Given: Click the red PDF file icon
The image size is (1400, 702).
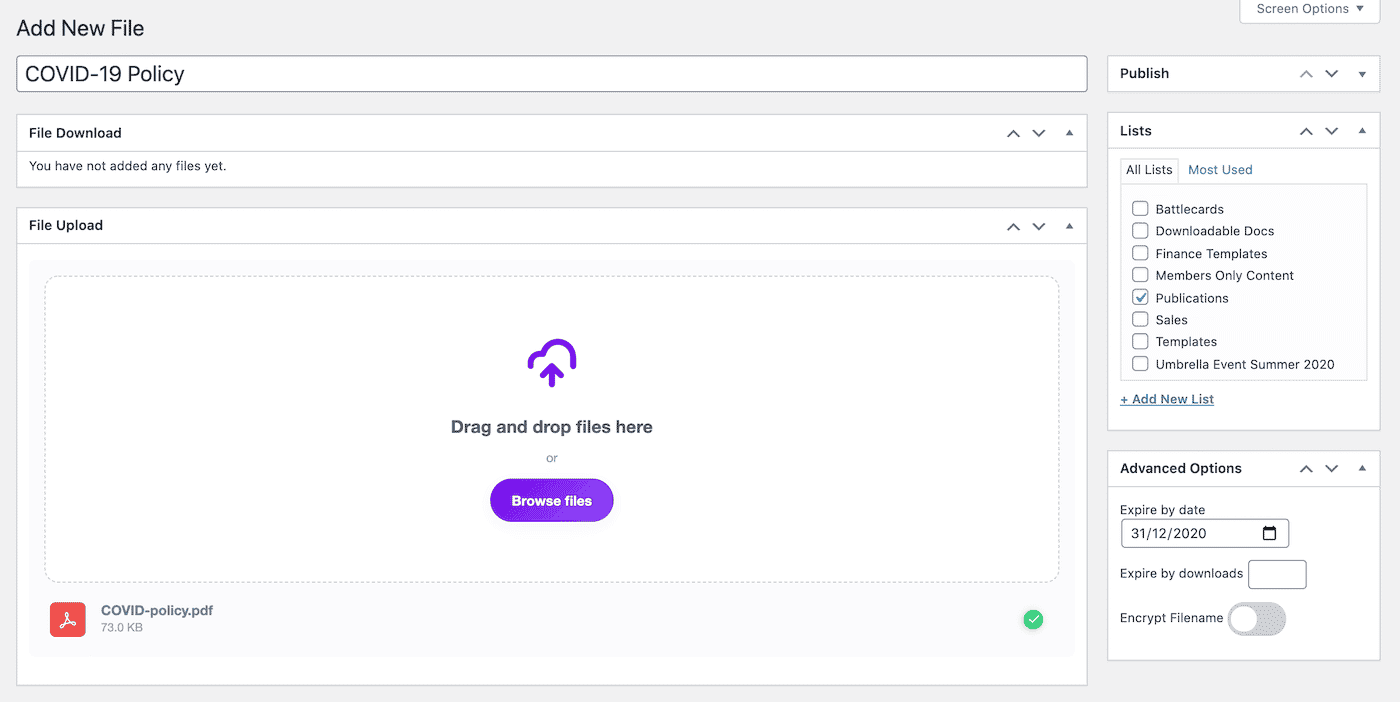Looking at the screenshot, I should 68,619.
